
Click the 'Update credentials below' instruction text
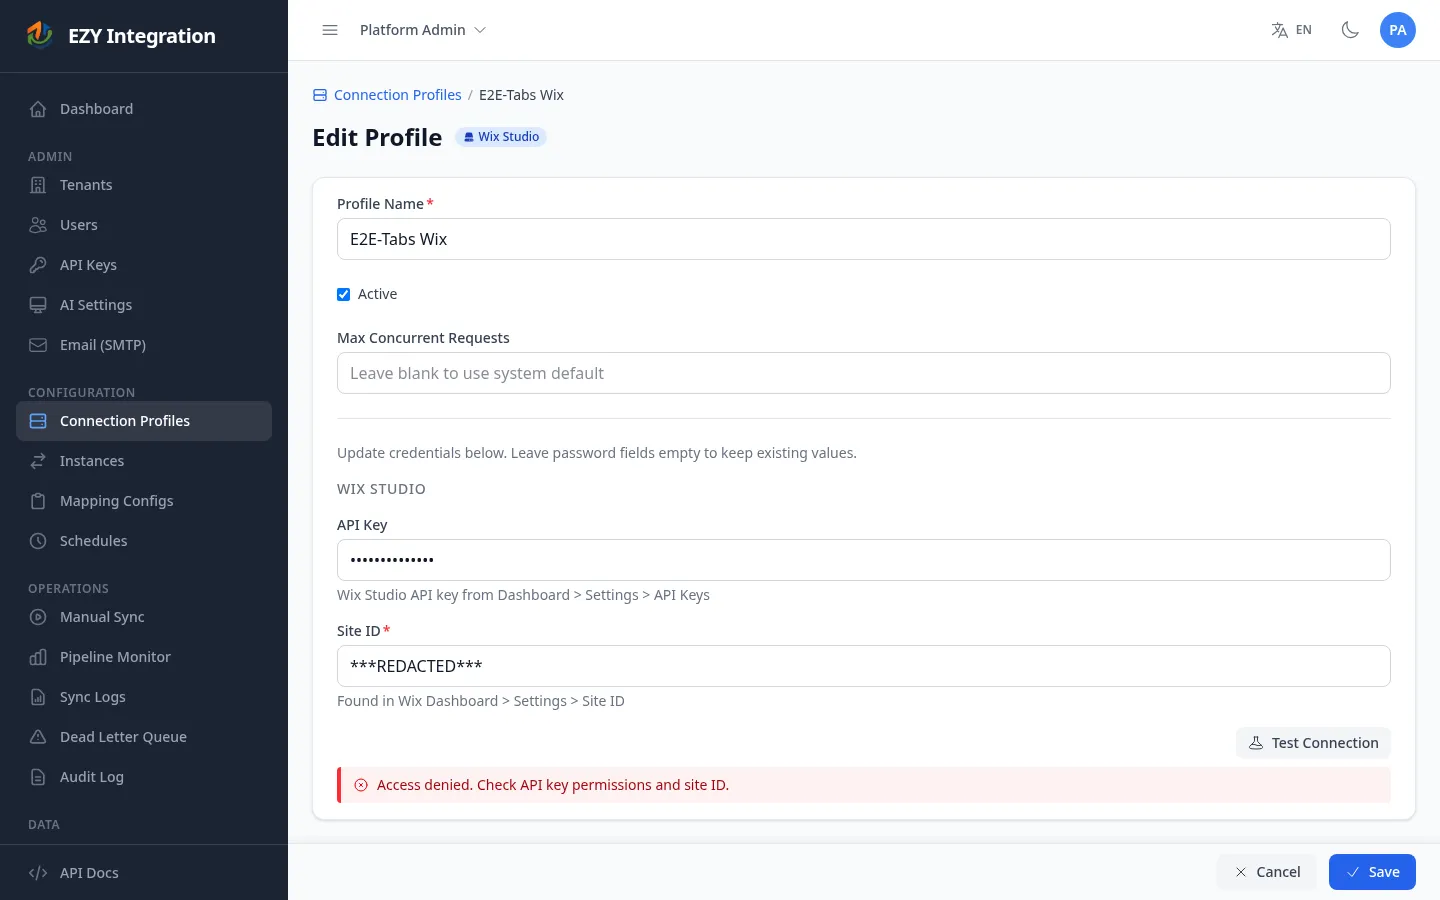coord(597,453)
